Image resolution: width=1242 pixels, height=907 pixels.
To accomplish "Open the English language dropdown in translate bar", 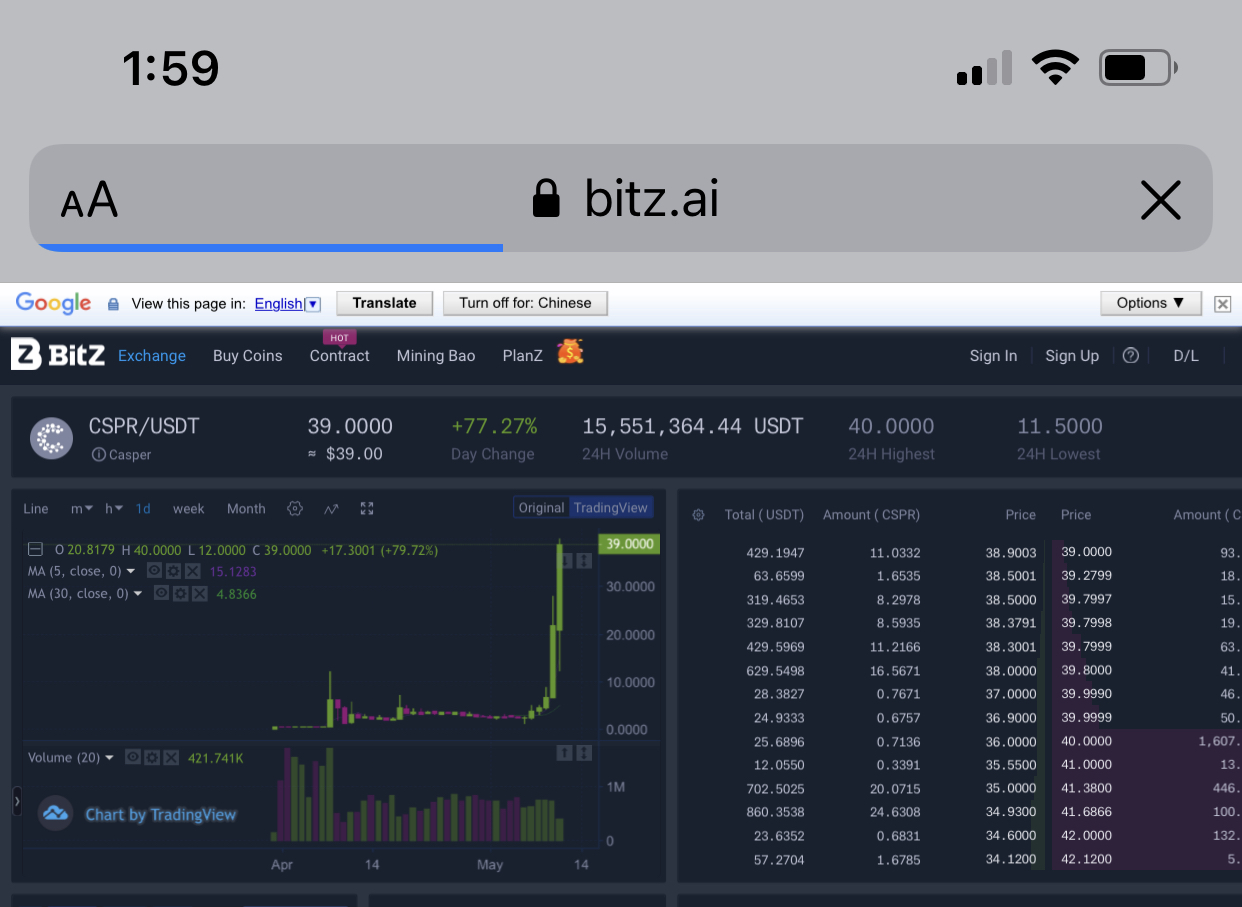I will pyautogui.click(x=287, y=303).
